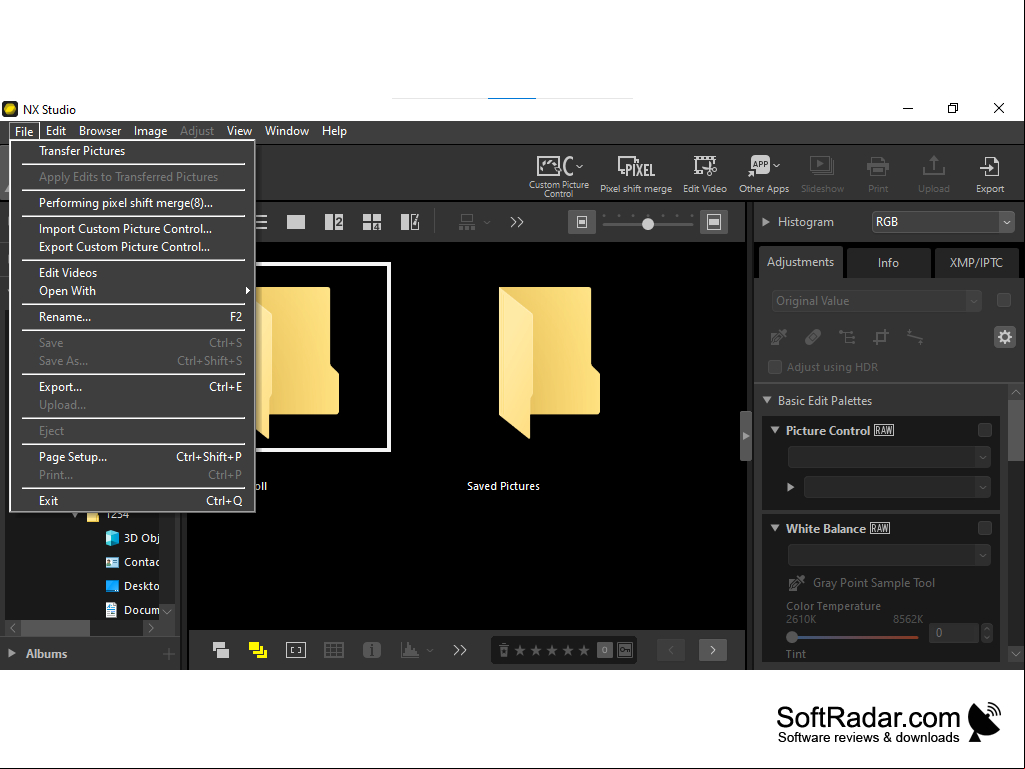This screenshot has width=1025, height=769.
Task: Go to next image arrow button
Action: 713,650
